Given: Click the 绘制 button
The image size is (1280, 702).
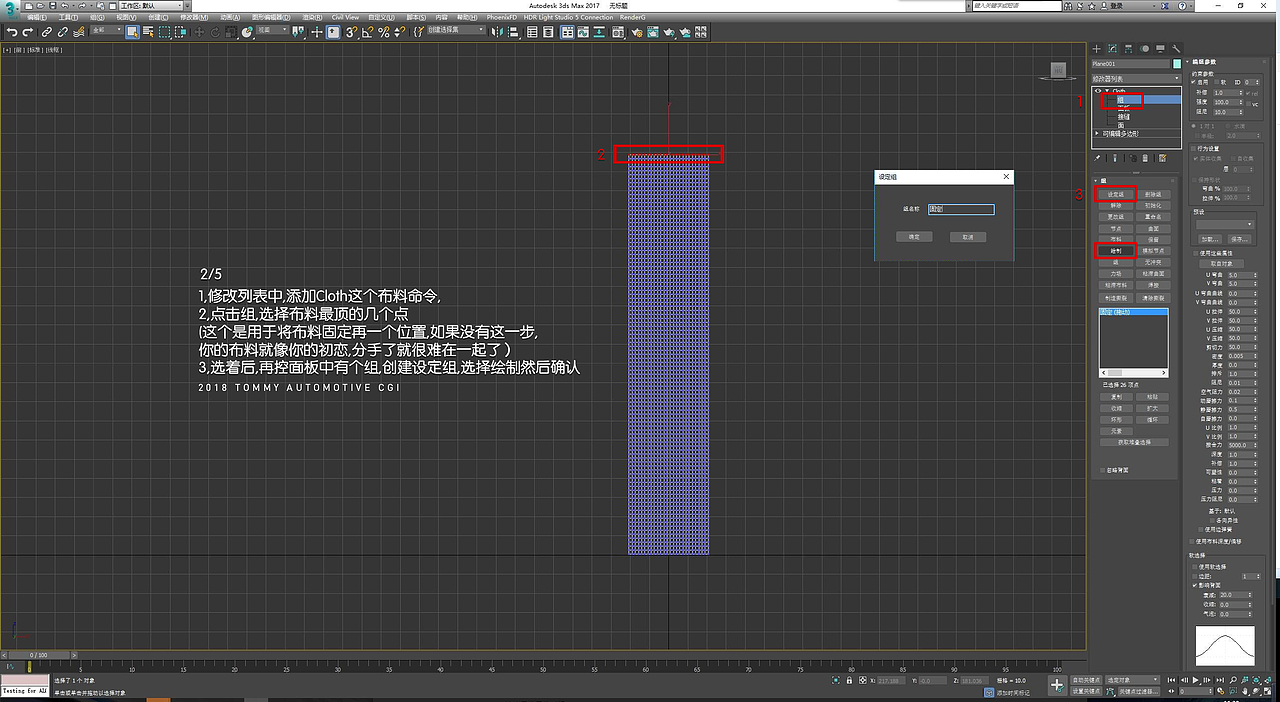Looking at the screenshot, I should pyautogui.click(x=1116, y=250).
